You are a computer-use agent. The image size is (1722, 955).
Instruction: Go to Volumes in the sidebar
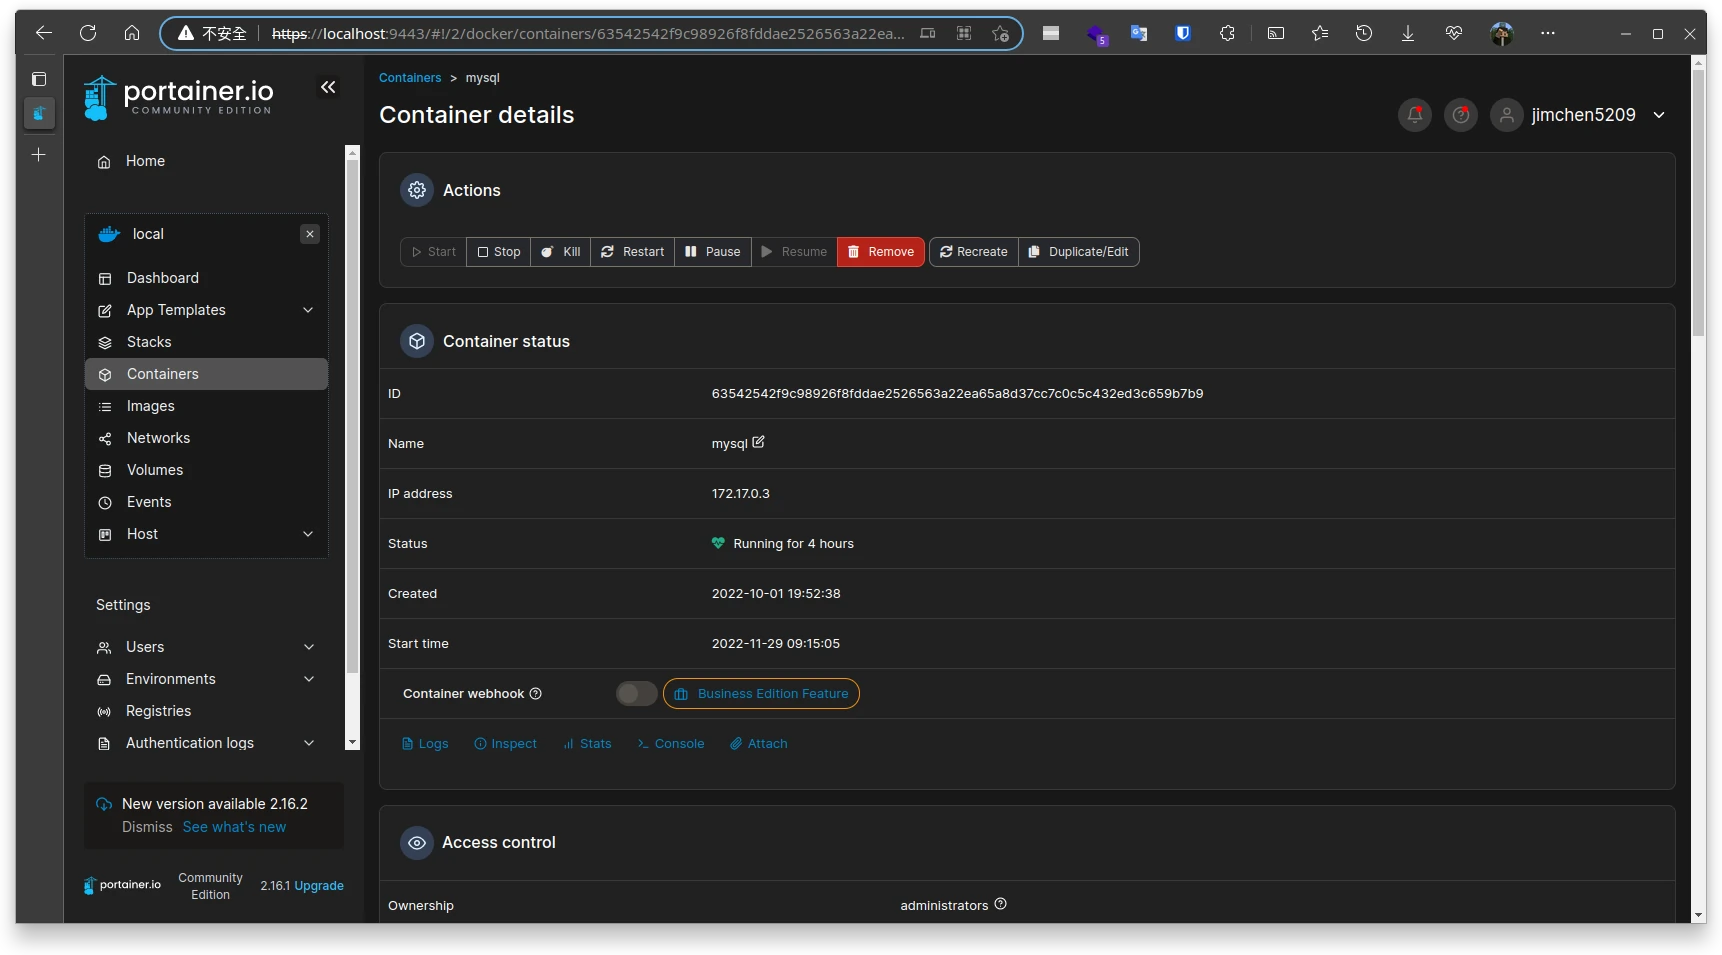(x=155, y=470)
